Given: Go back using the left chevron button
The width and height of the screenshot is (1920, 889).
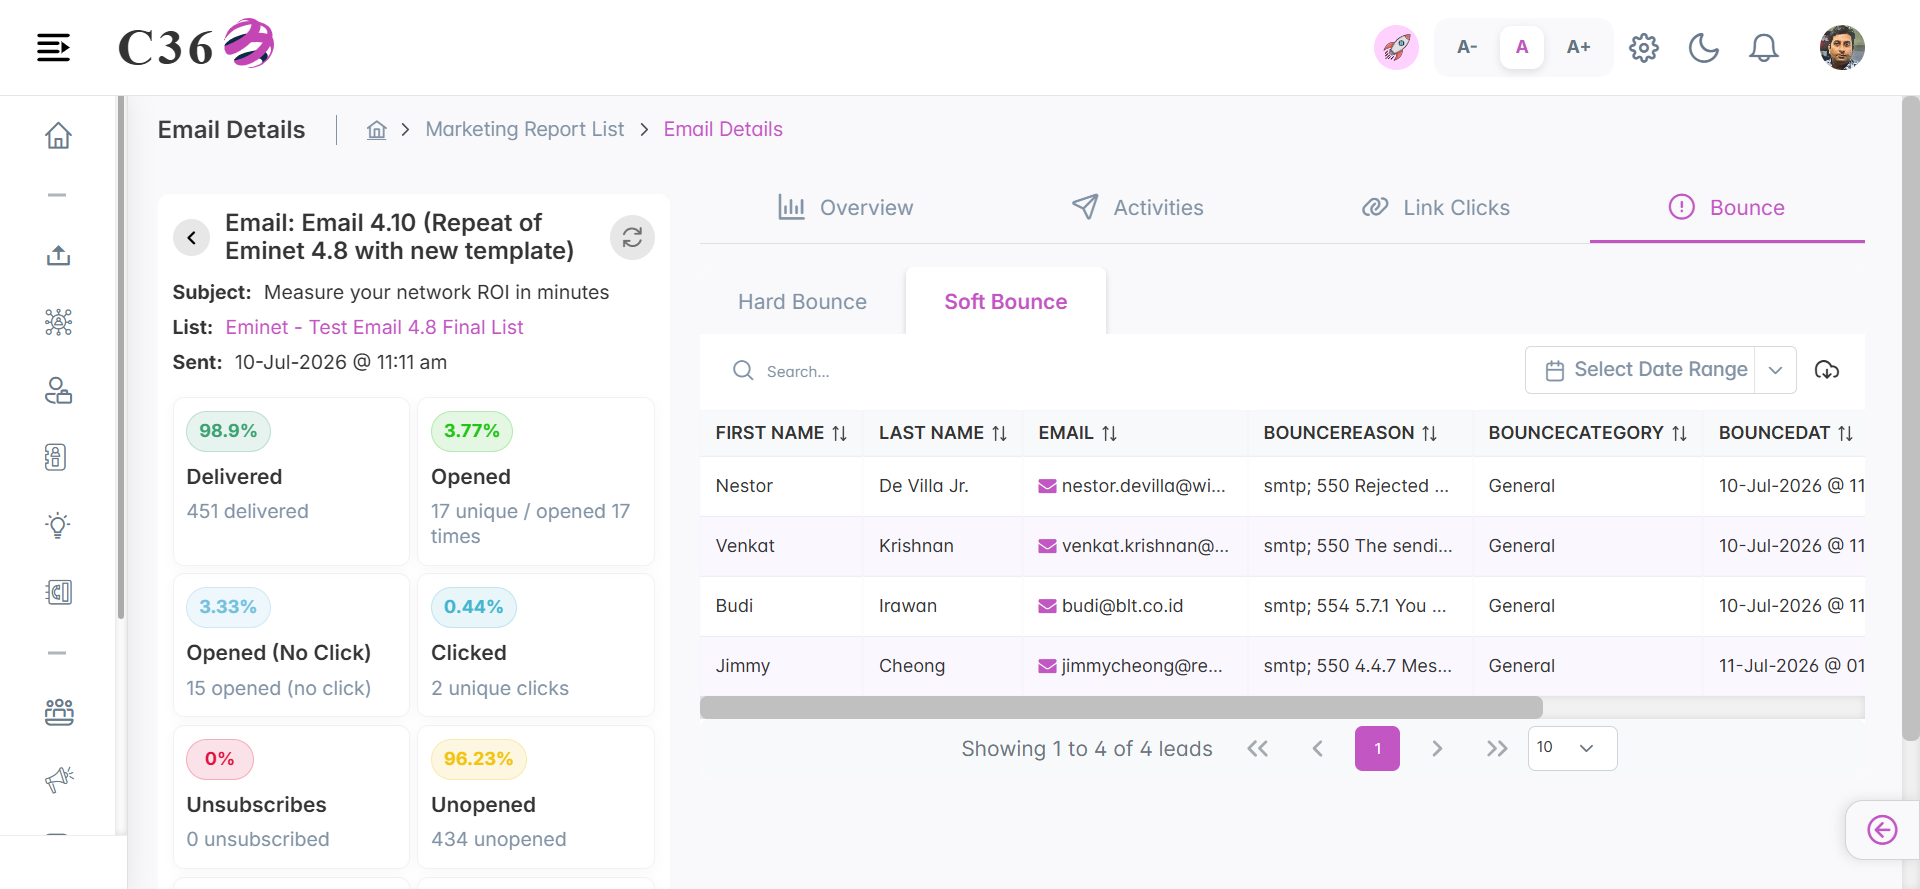Looking at the screenshot, I should [191, 237].
